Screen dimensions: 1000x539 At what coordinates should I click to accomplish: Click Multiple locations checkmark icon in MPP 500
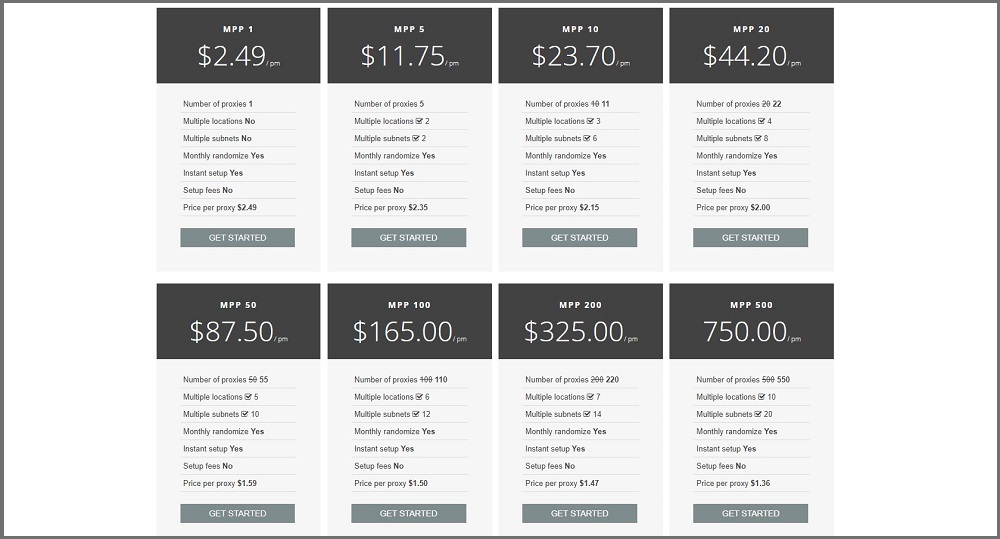pos(761,396)
